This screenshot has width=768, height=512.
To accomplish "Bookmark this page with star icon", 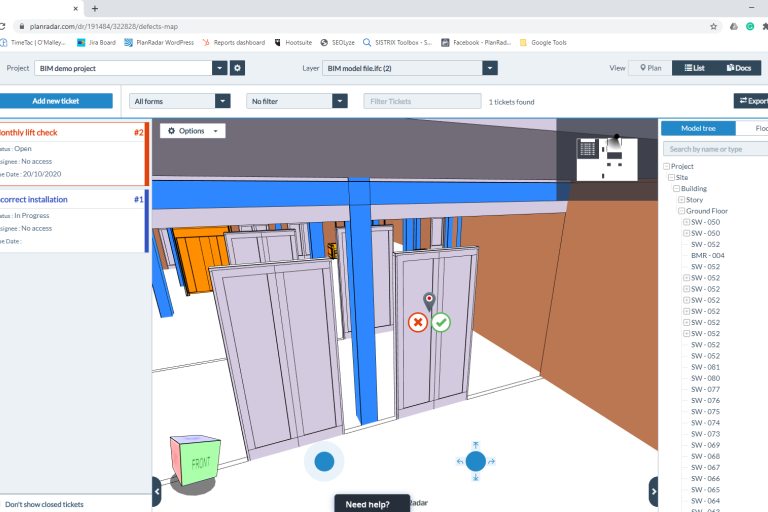I will click(x=713, y=26).
